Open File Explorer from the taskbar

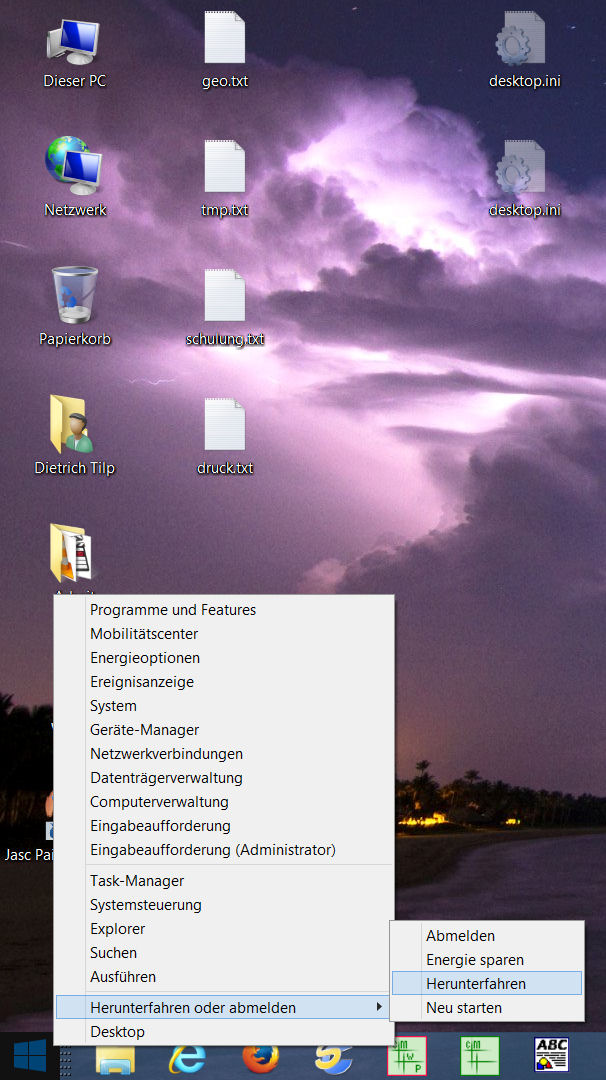pyautogui.click(x=115, y=1057)
